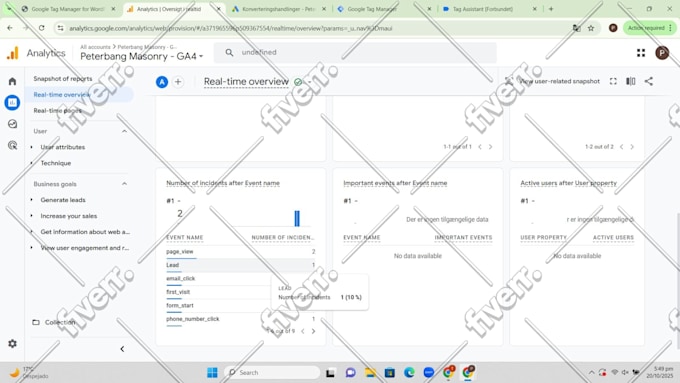Open Peterbang Masonry - GA4 property dropdown
Image resolution: width=680 pixels, height=383 pixels.
(141, 56)
